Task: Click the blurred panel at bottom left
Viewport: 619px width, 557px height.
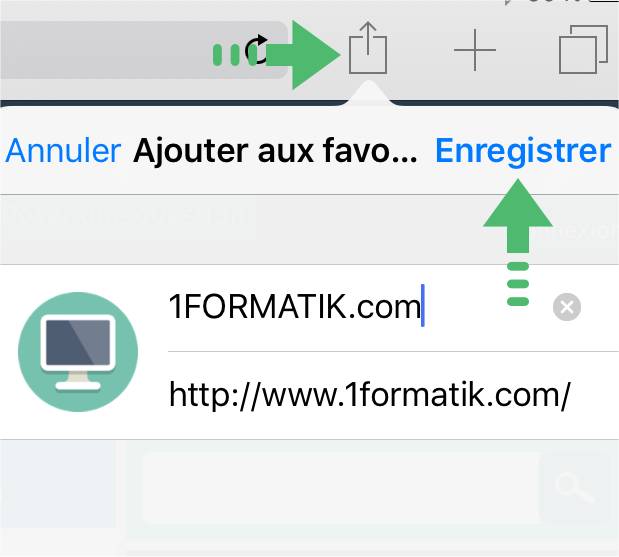Action: coord(58,484)
